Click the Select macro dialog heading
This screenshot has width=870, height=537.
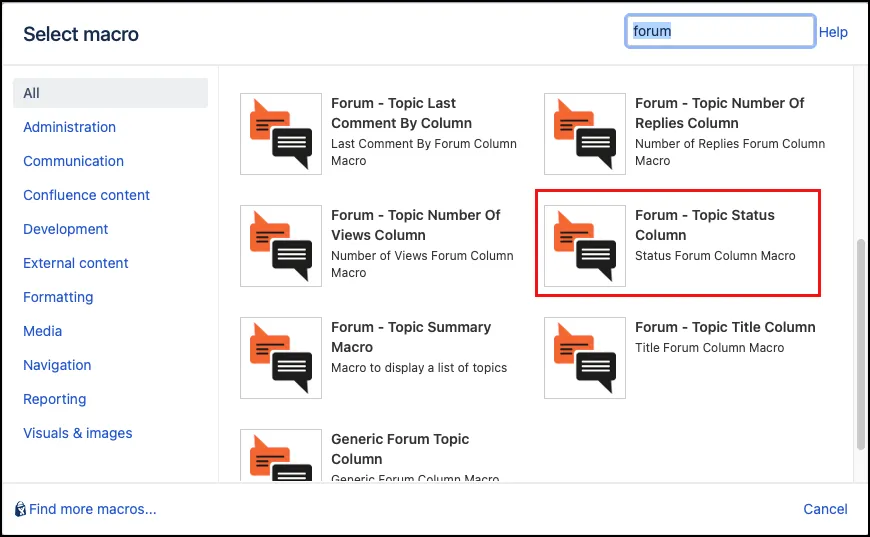tap(81, 34)
